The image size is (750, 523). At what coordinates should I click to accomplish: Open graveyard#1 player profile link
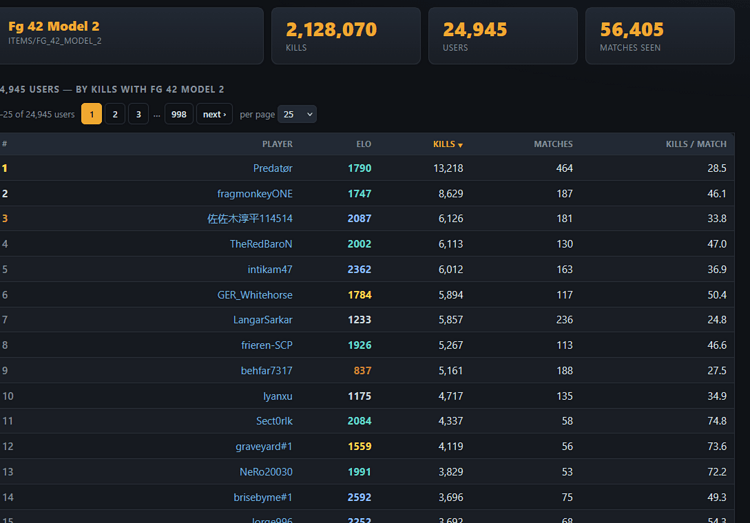pyautogui.click(x=264, y=446)
